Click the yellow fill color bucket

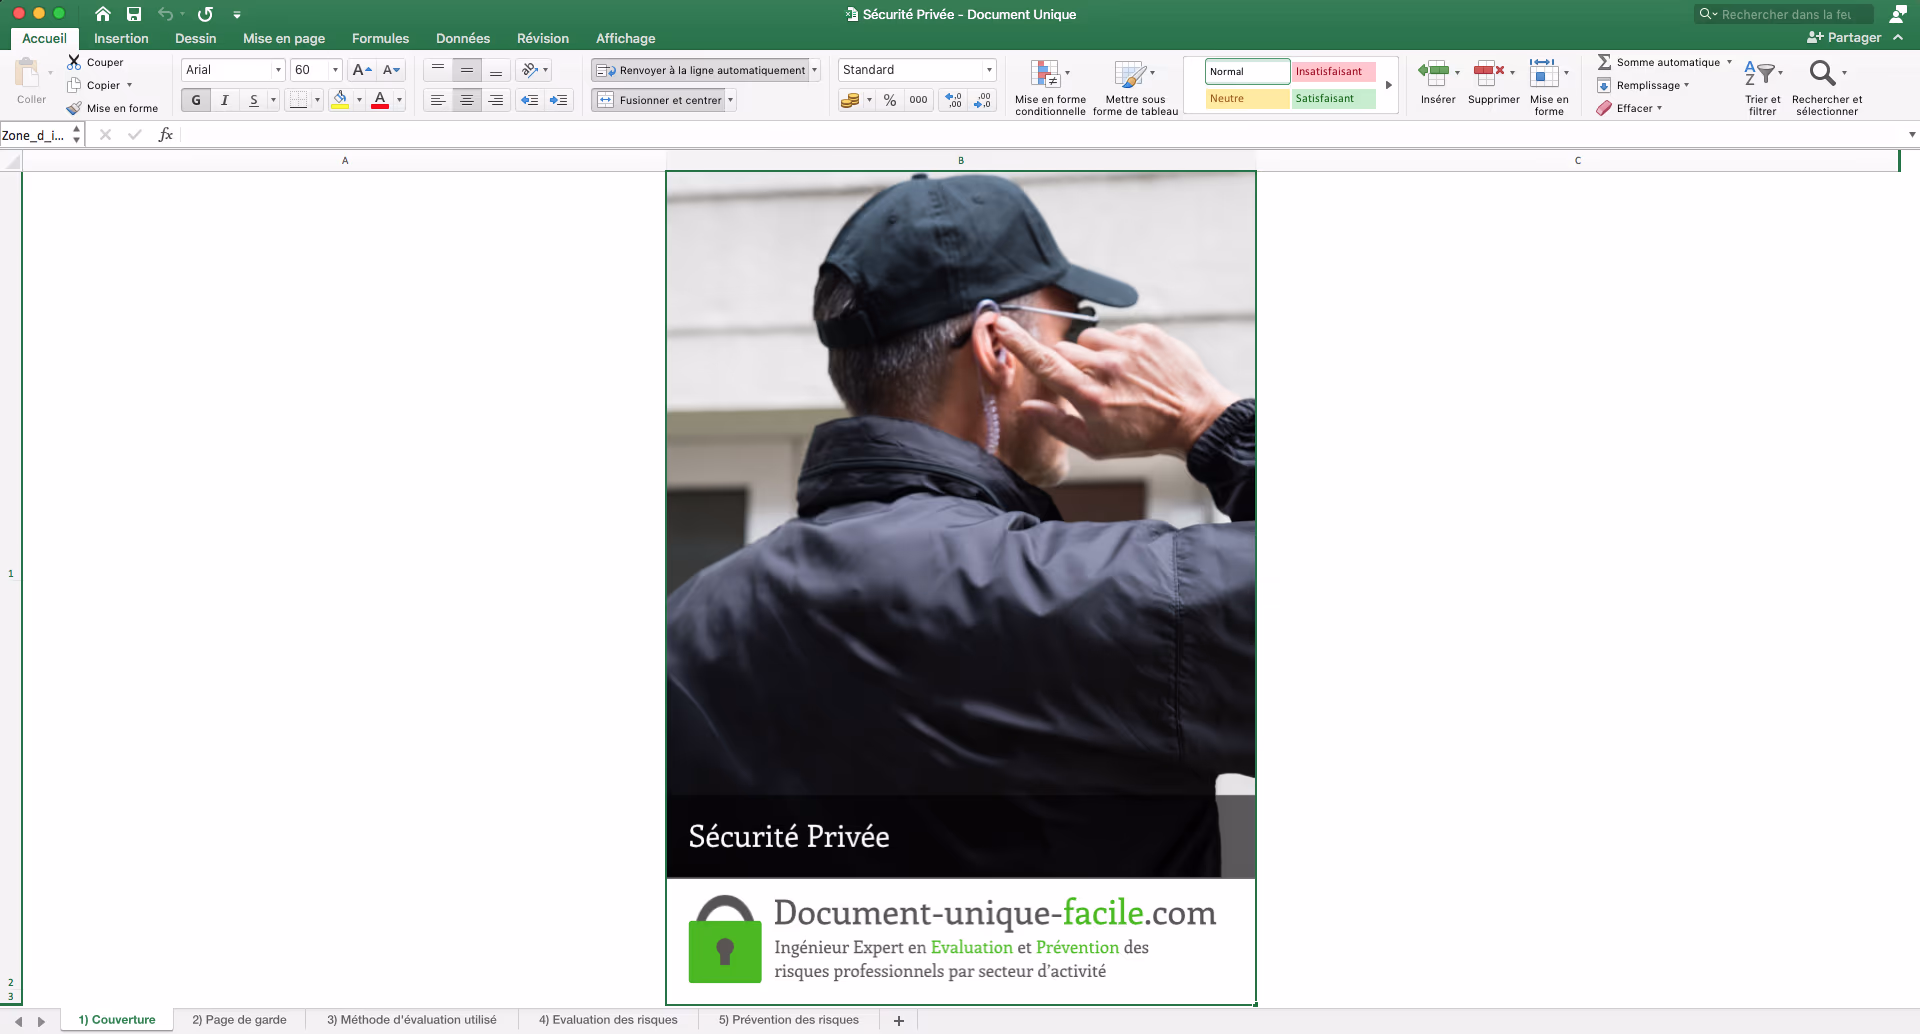[340, 100]
